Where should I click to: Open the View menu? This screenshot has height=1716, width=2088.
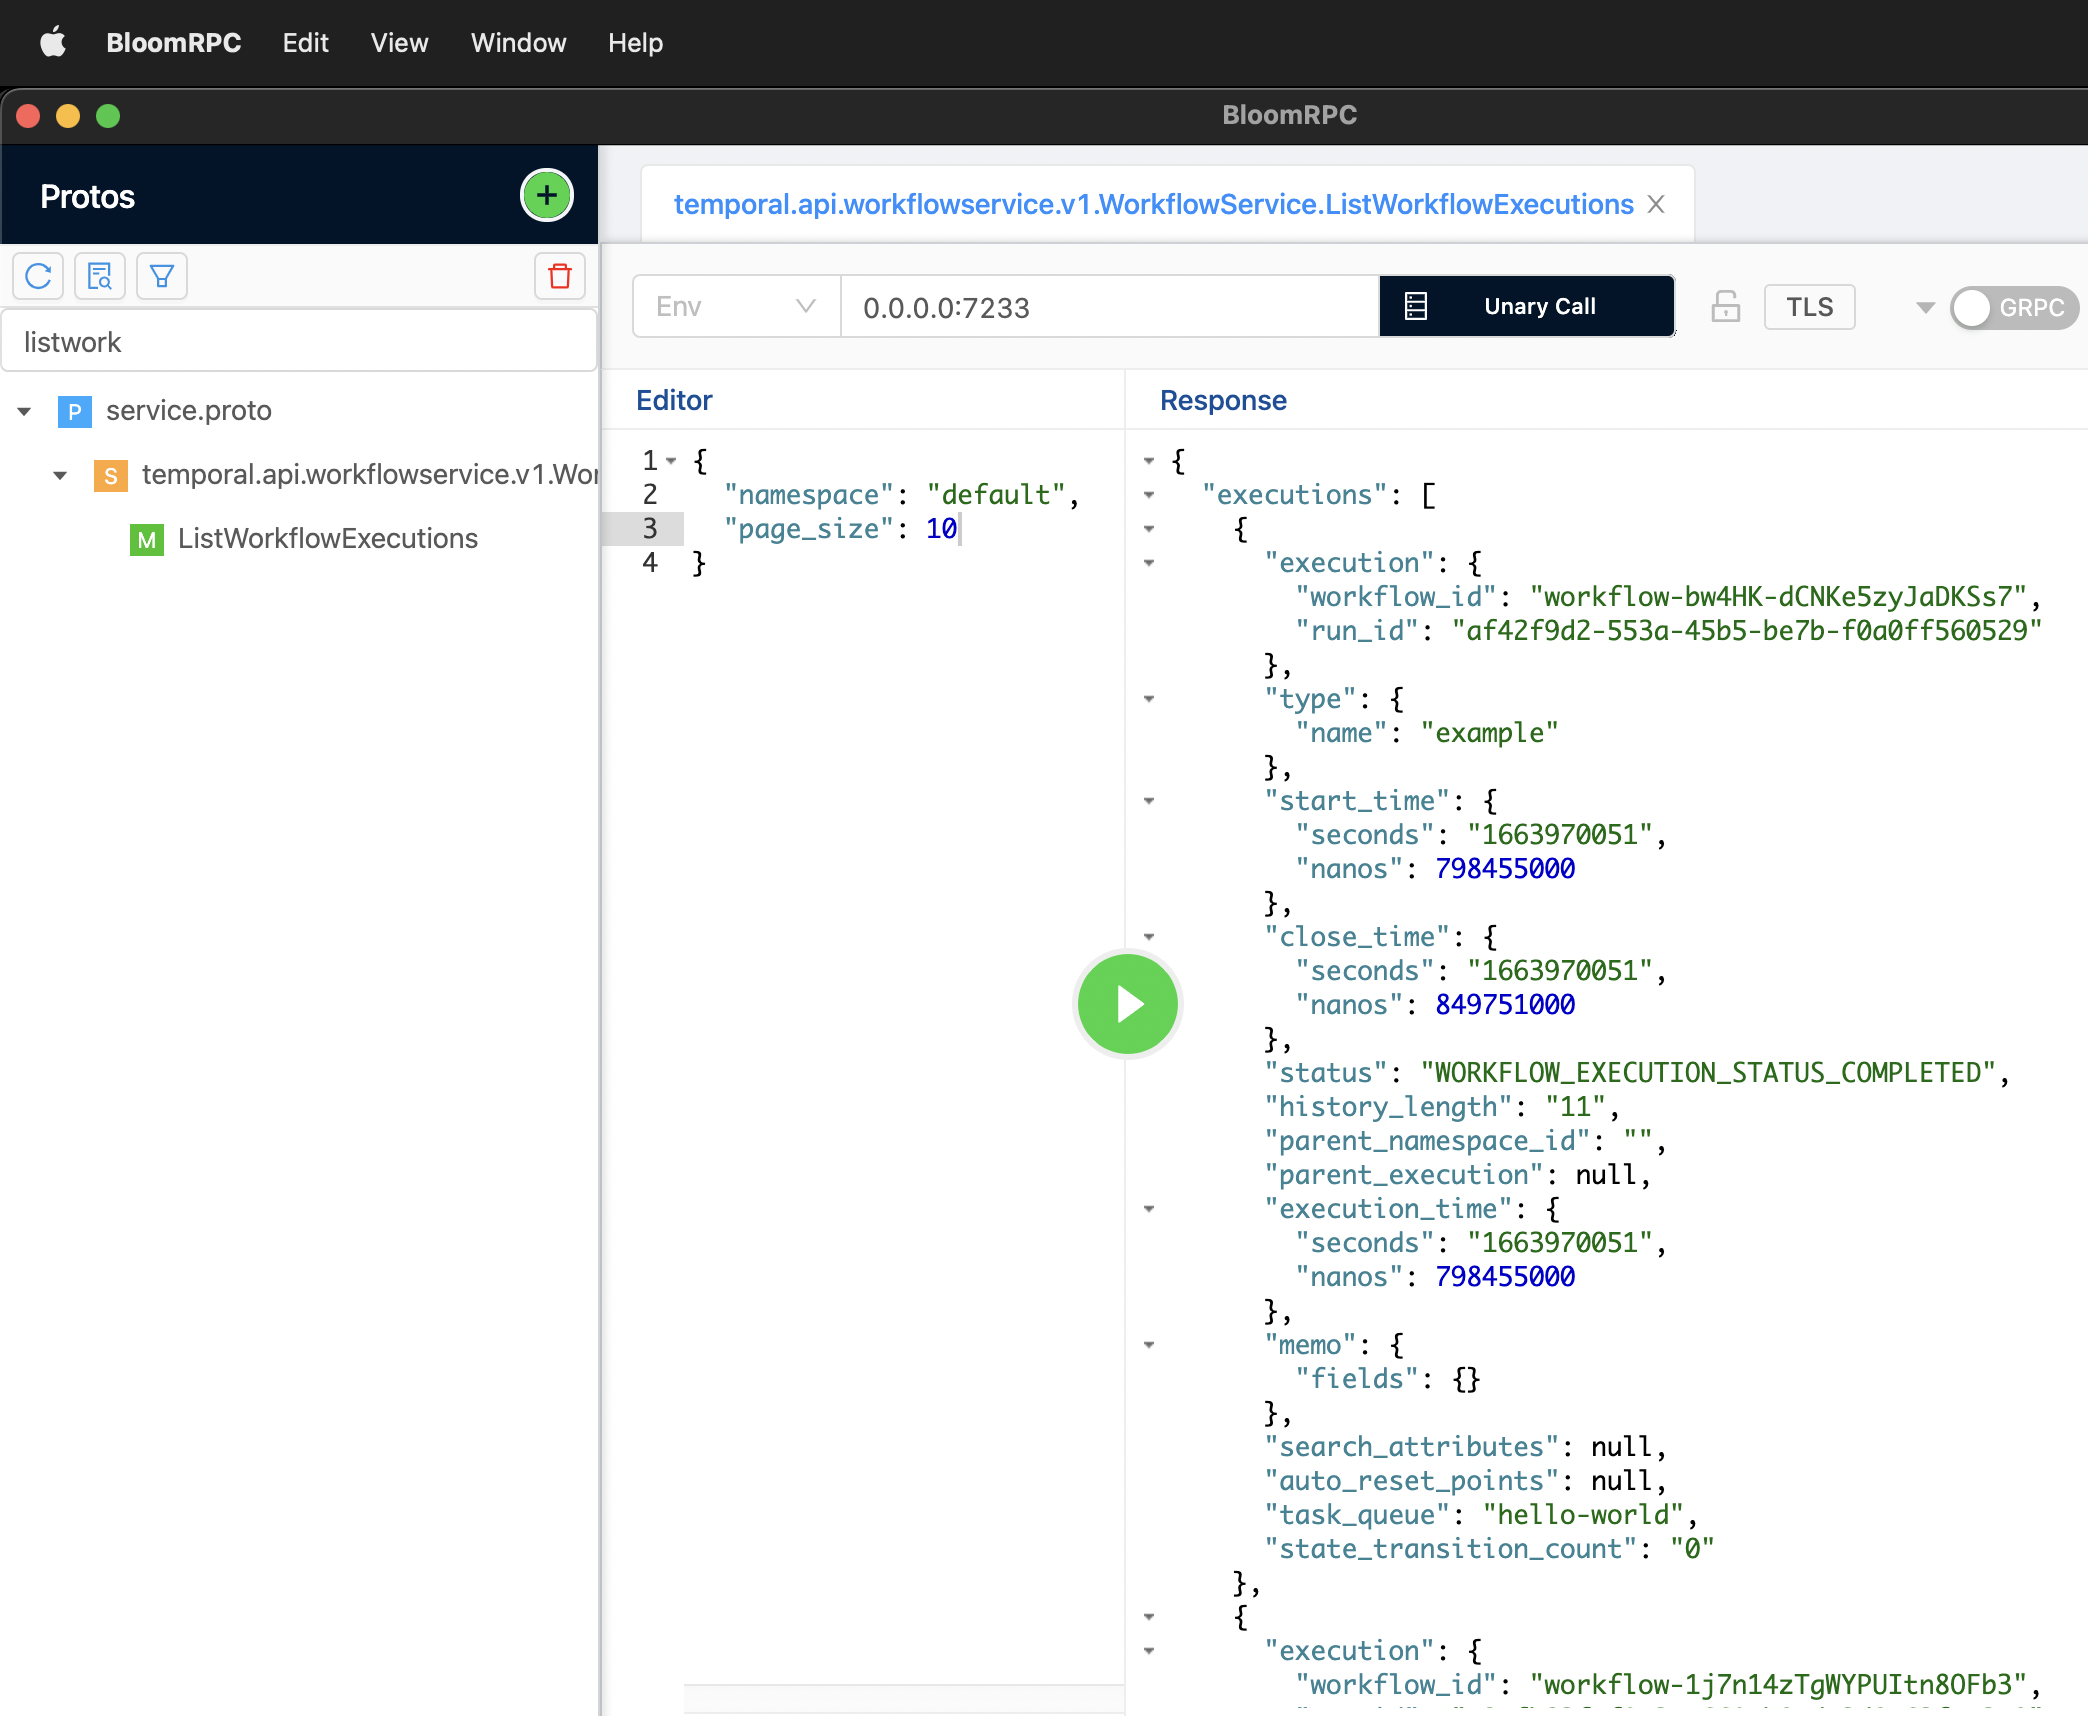399,43
